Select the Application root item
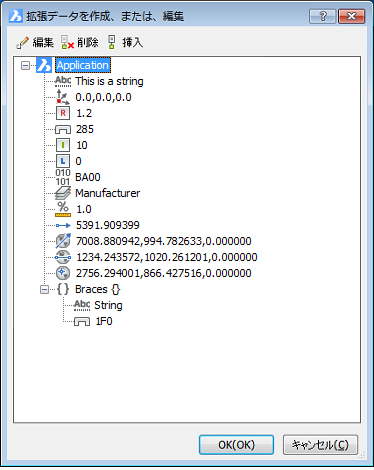The width and height of the screenshot is (374, 470). 83,65
